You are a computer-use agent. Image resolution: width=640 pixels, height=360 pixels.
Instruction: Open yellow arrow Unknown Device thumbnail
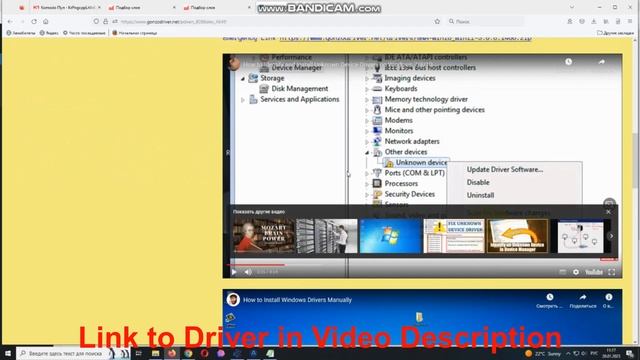(x=517, y=236)
